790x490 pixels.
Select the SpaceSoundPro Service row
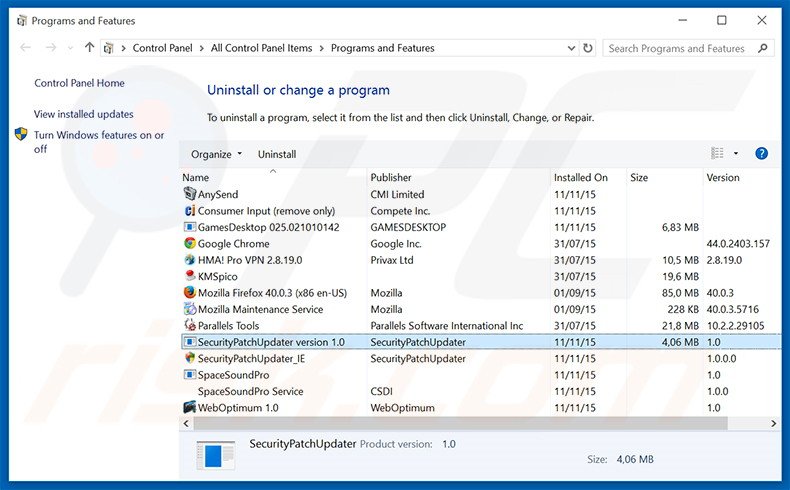coord(480,391)
